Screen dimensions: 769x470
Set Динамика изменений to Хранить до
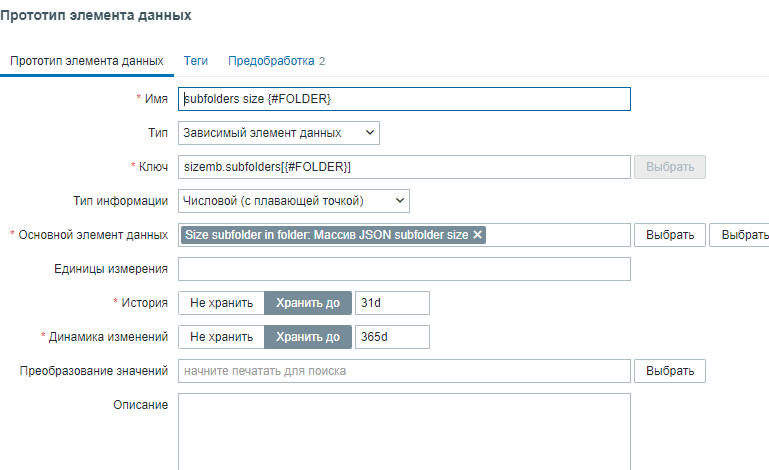pos(308,337)
